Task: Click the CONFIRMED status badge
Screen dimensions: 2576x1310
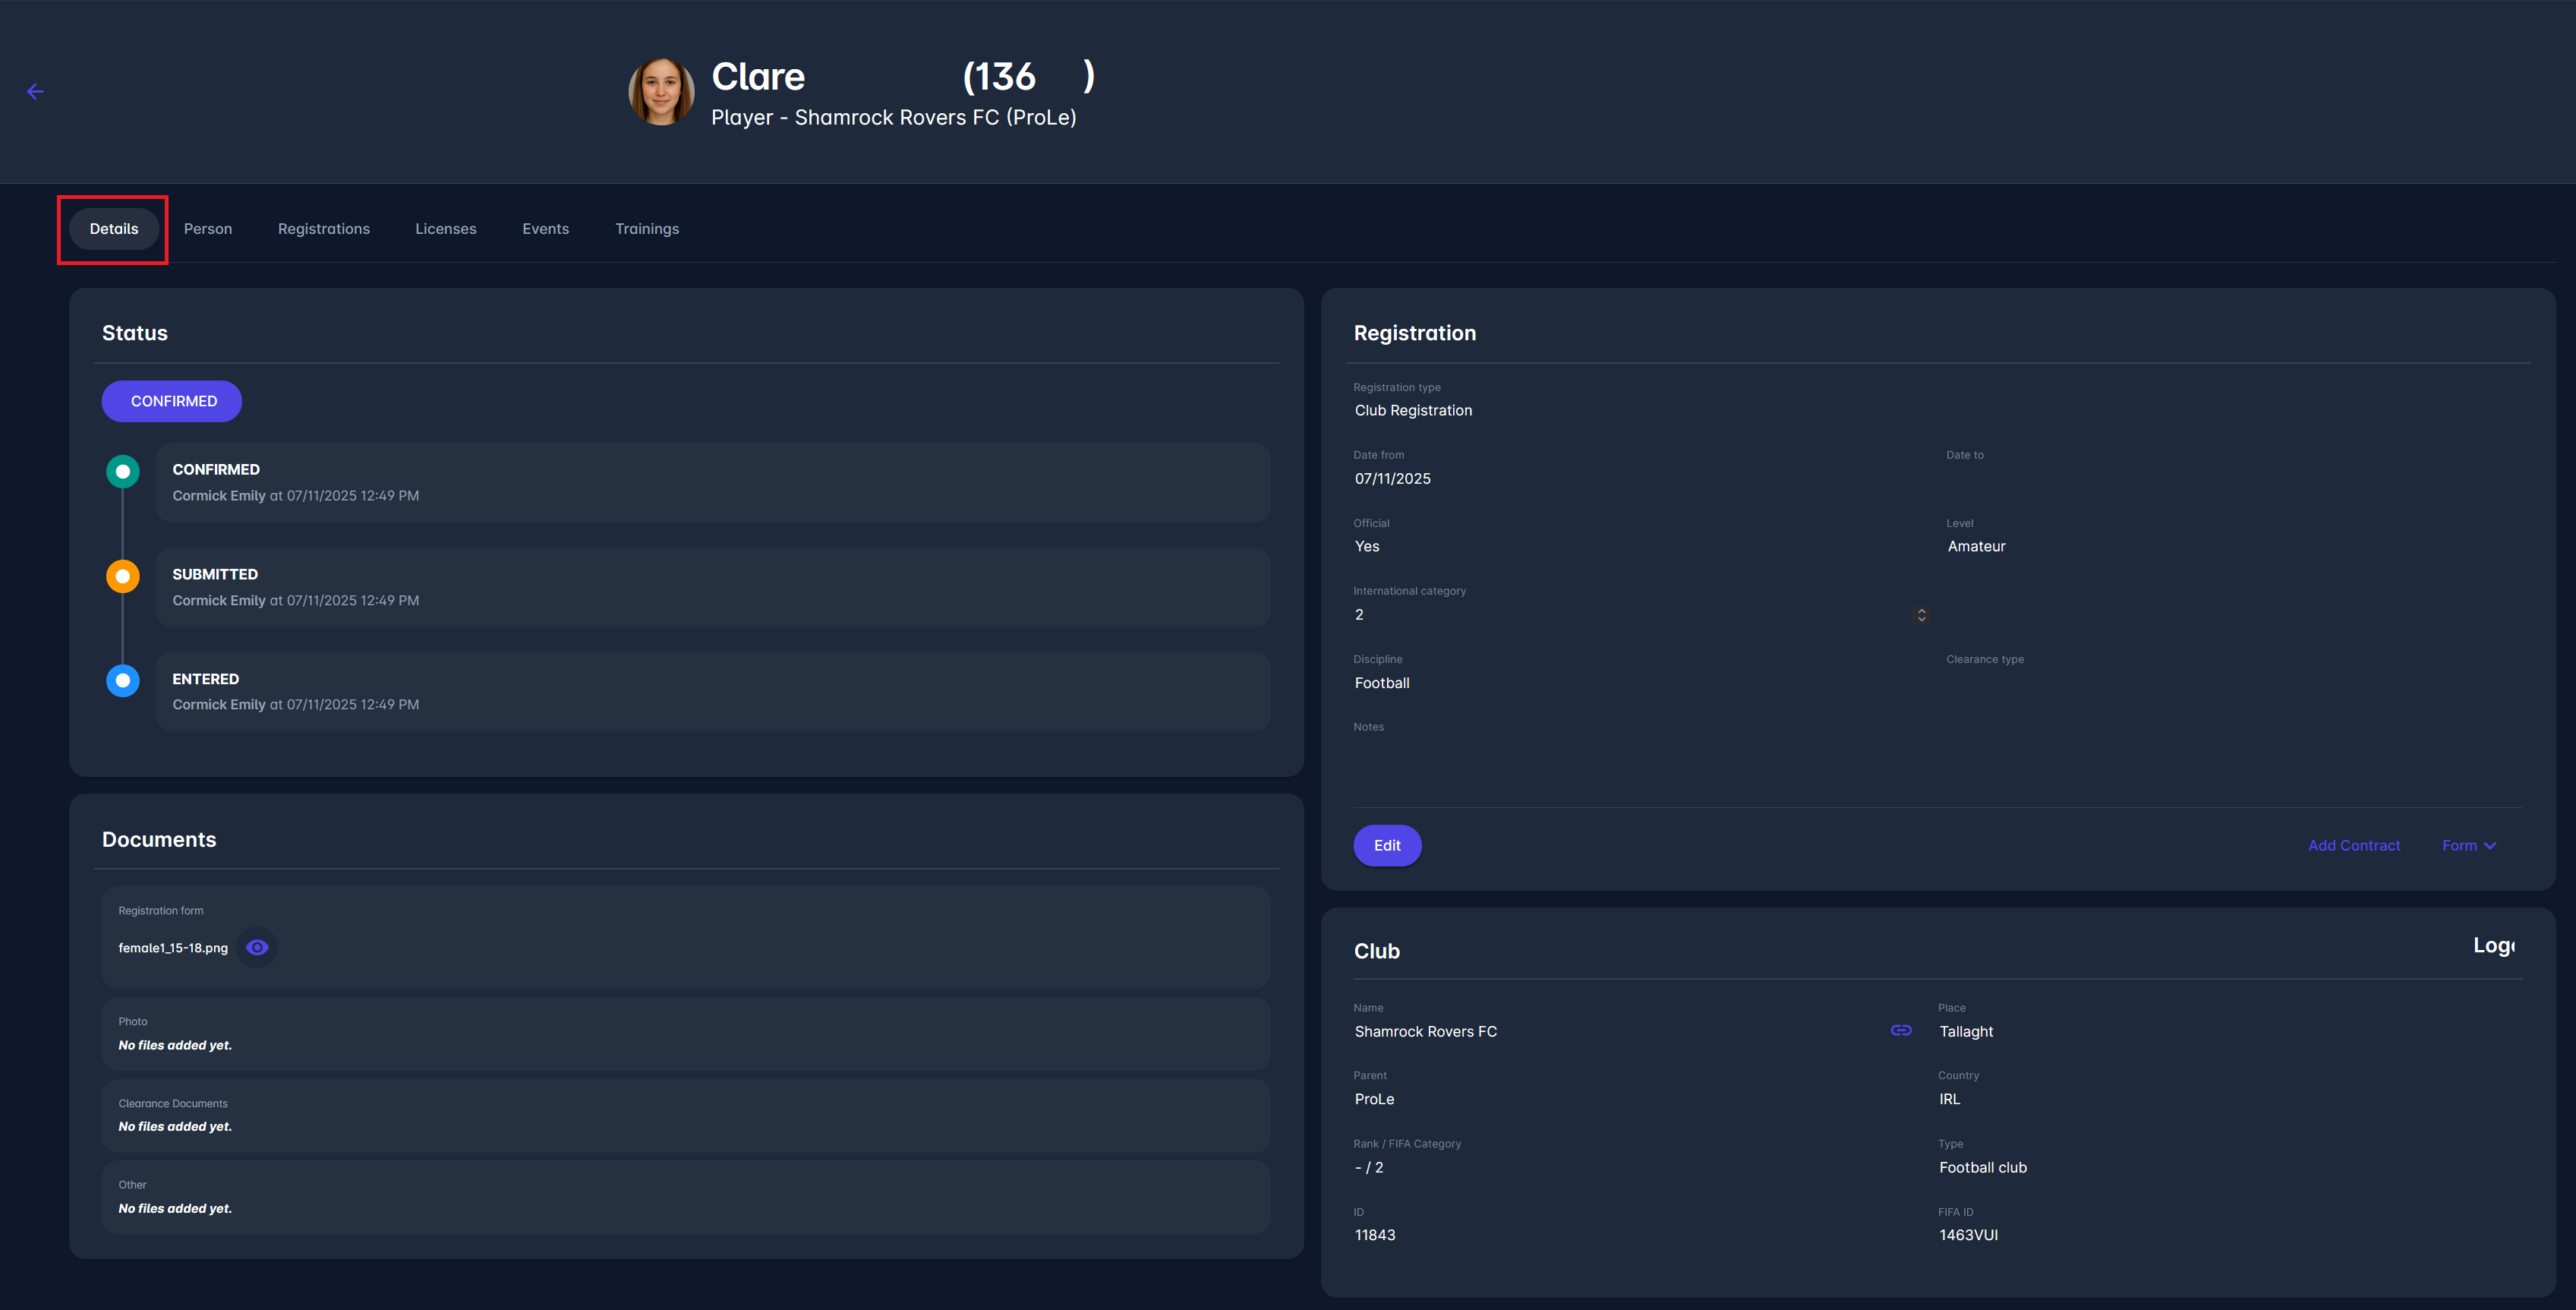Action: point(172,401)
